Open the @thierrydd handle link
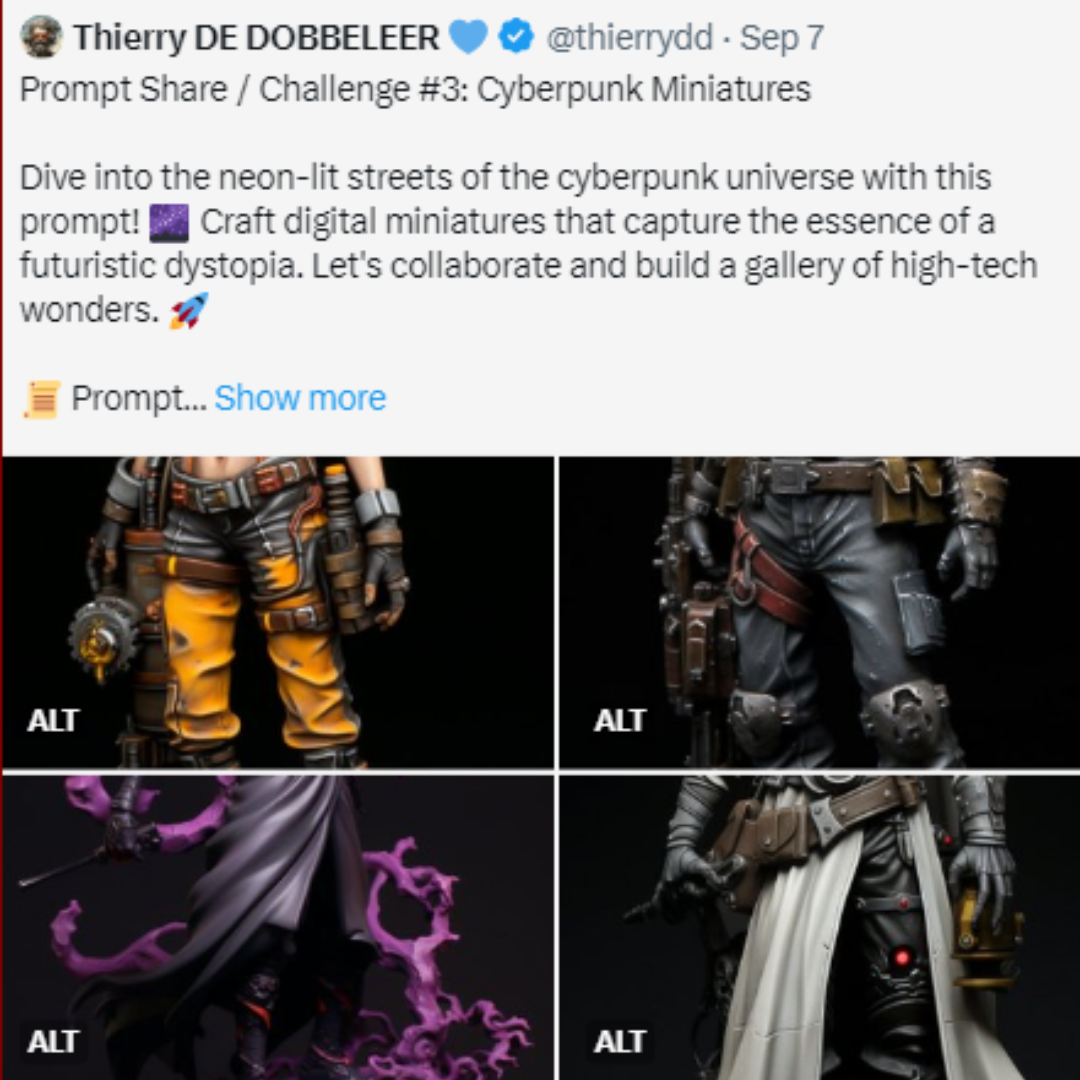1080x1080 pixels. tap(630, 37)
